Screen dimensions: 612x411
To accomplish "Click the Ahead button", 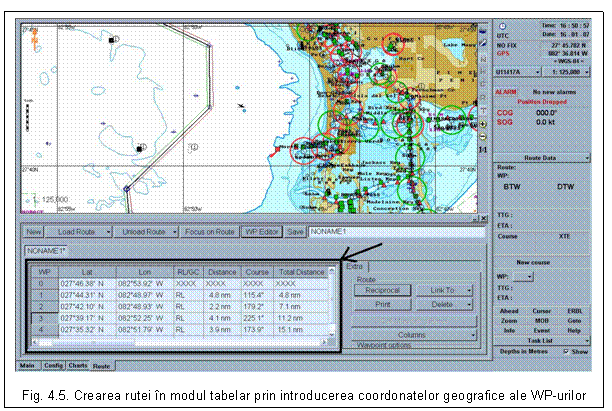I will pyautogui.click(x=511, y=310).
